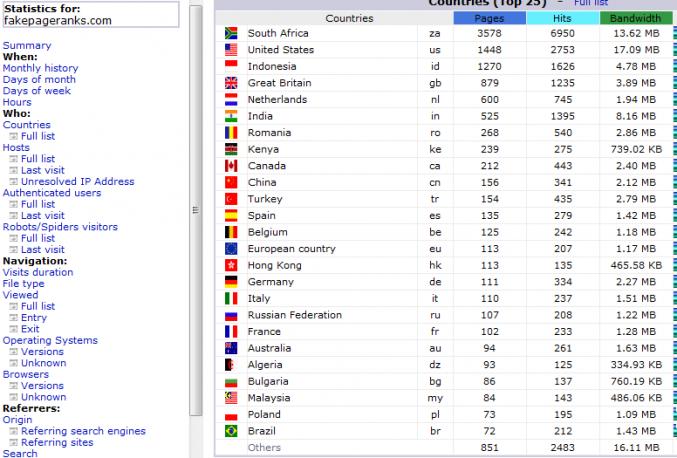Click the Belgium flag icon

(x=231, y=232)
